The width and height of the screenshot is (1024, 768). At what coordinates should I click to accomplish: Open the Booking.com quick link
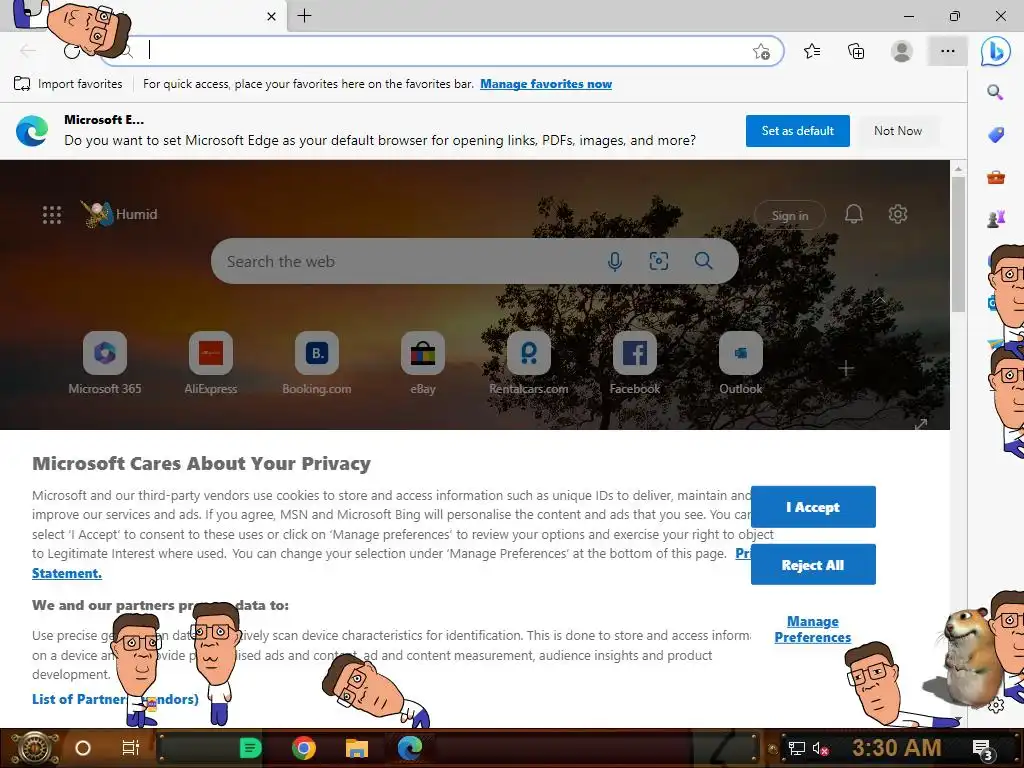tap(317, 363)
